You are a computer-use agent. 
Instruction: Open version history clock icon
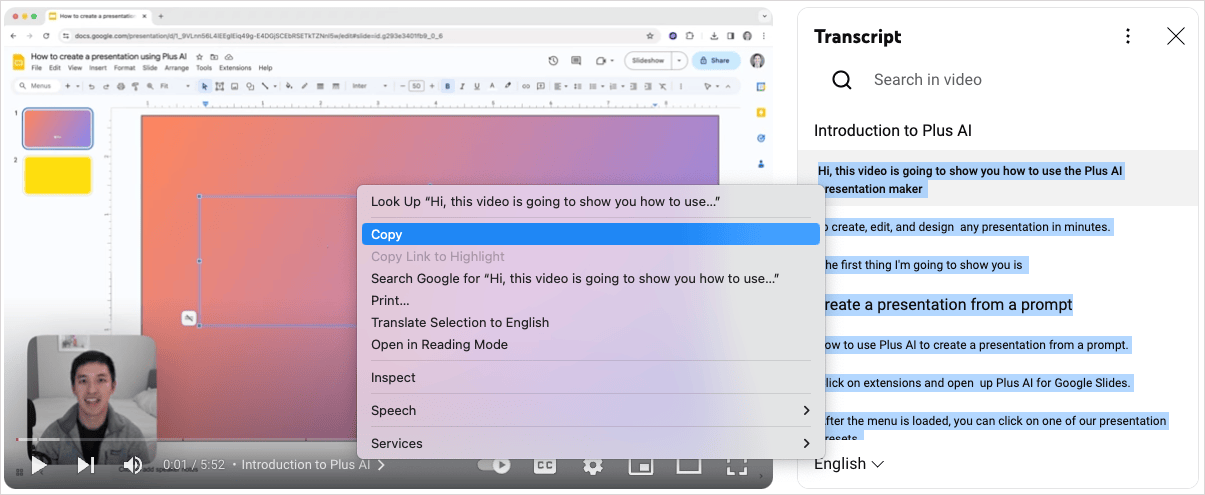coord(553,60)
